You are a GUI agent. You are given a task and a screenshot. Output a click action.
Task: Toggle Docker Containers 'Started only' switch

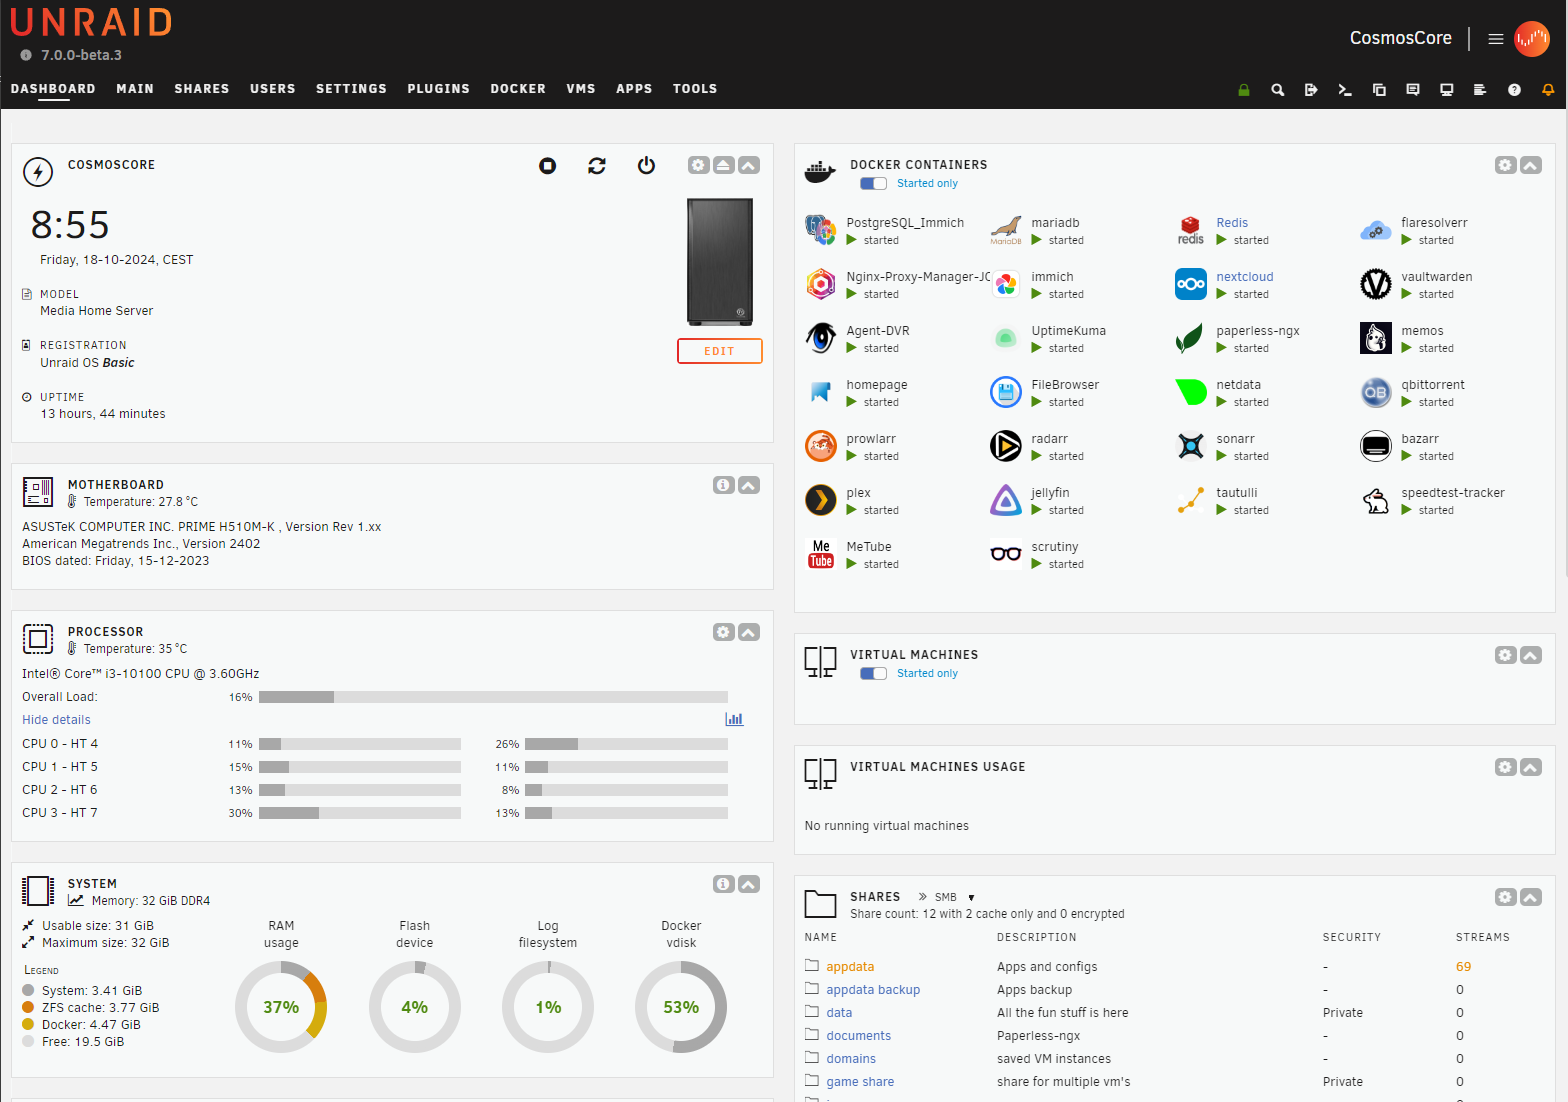[x=873, y=184]
